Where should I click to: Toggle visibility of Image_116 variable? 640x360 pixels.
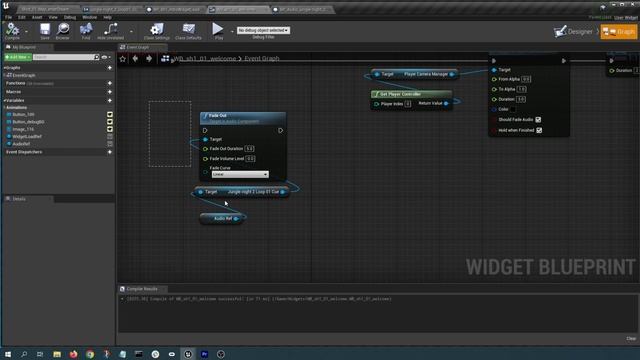(109, 129)
